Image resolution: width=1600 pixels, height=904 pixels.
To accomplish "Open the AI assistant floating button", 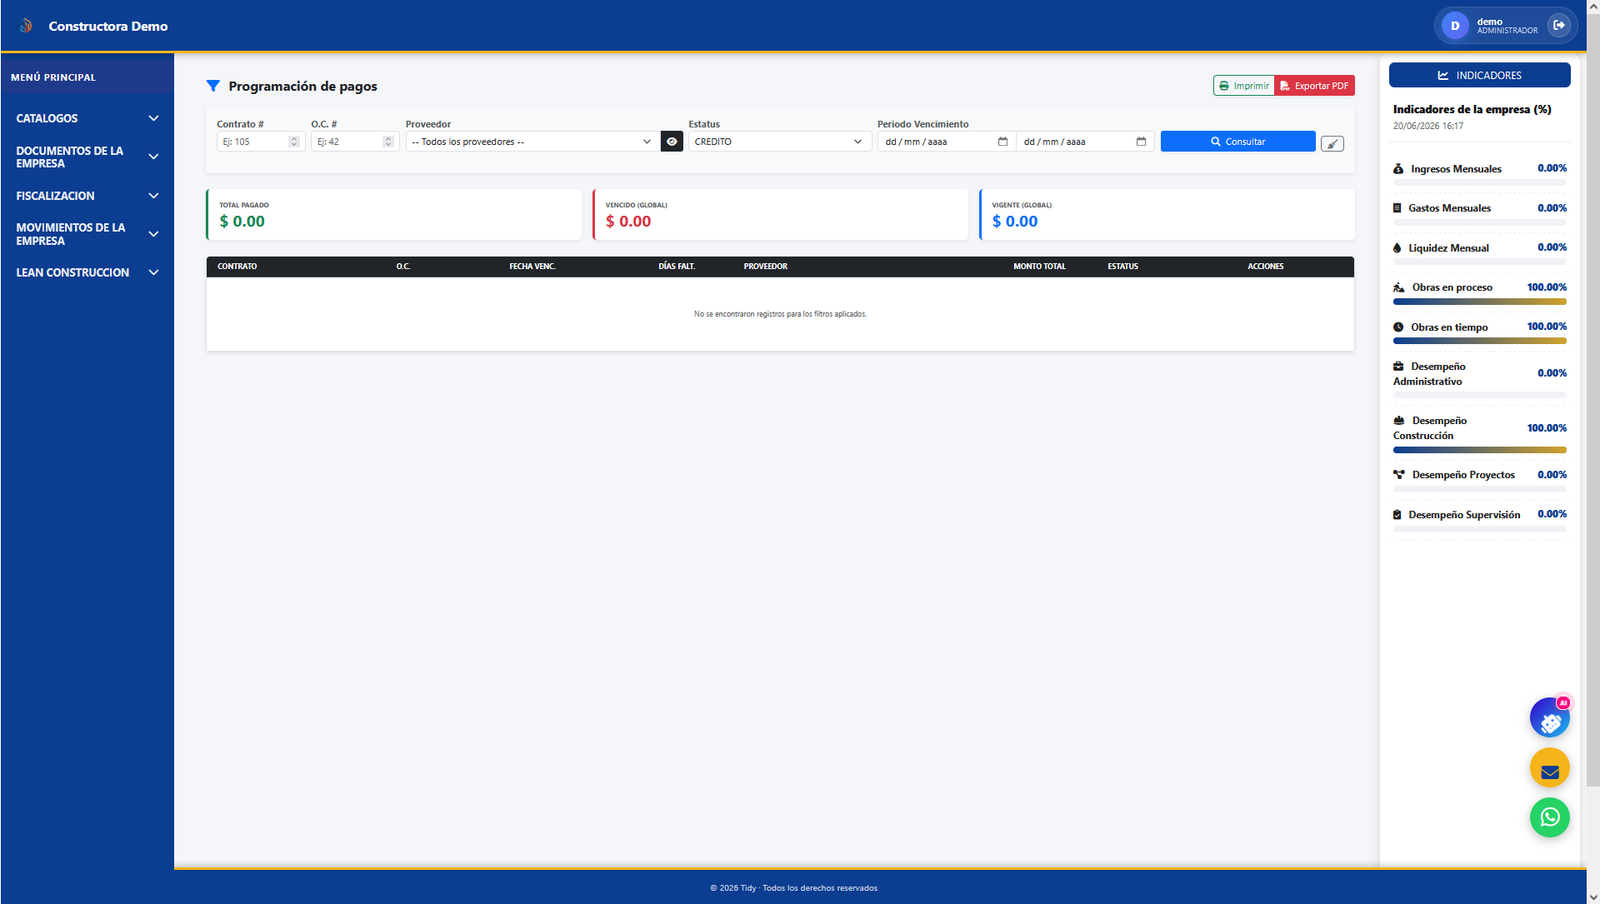I will (1550, 718).
